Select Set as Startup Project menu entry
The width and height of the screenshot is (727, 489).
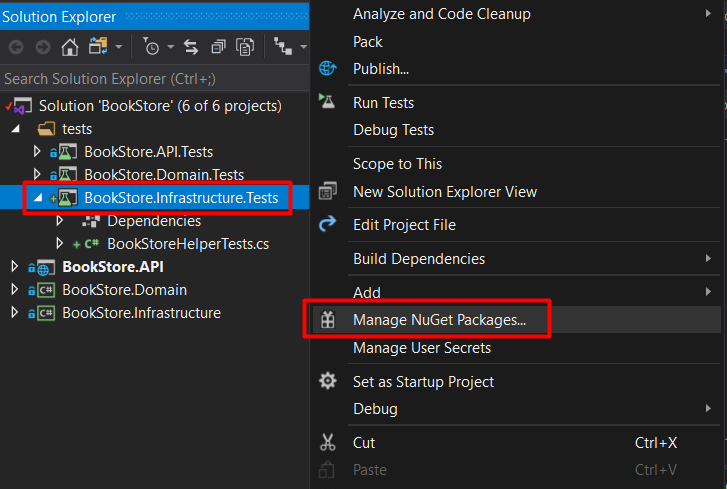click(423, 382)
